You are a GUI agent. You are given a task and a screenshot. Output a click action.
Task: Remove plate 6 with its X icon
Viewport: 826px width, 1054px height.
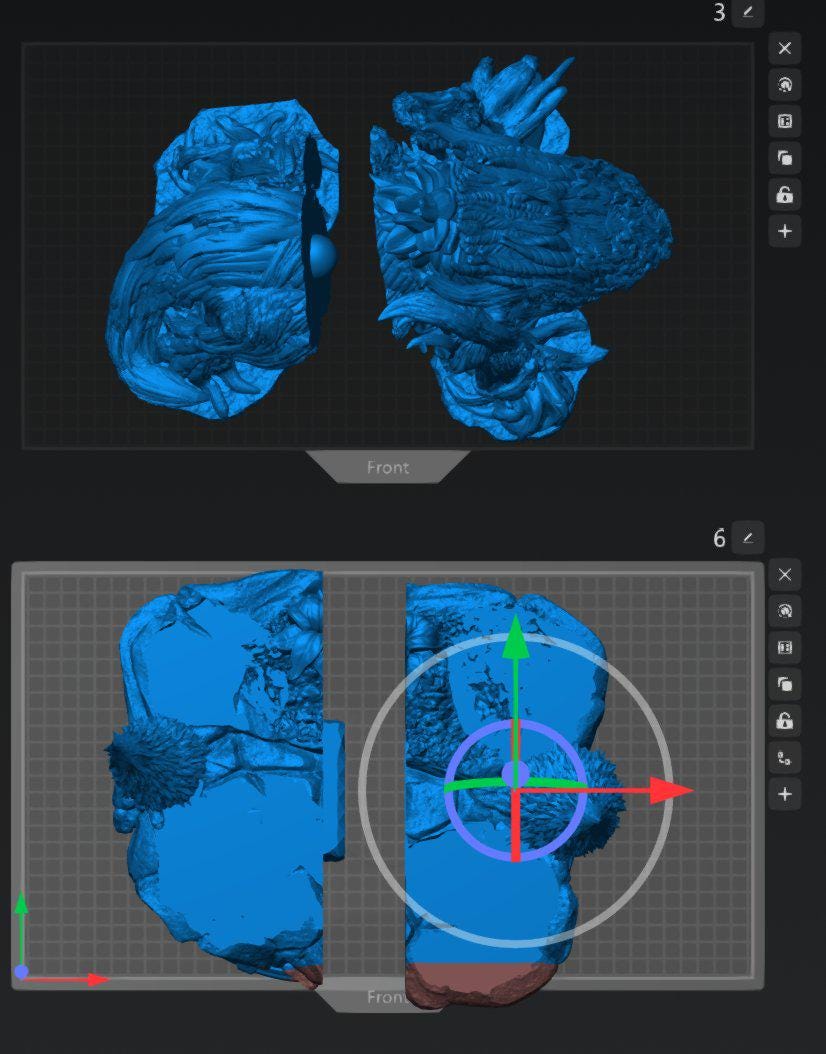784,575
